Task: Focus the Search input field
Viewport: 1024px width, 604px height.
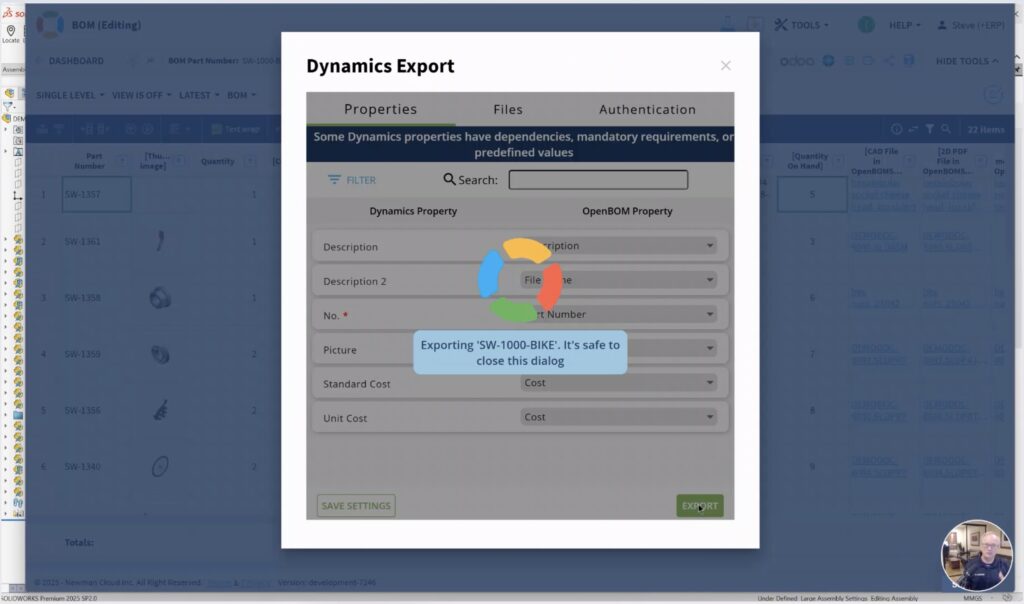Action: pyautogui.click(x=598, y=180)
